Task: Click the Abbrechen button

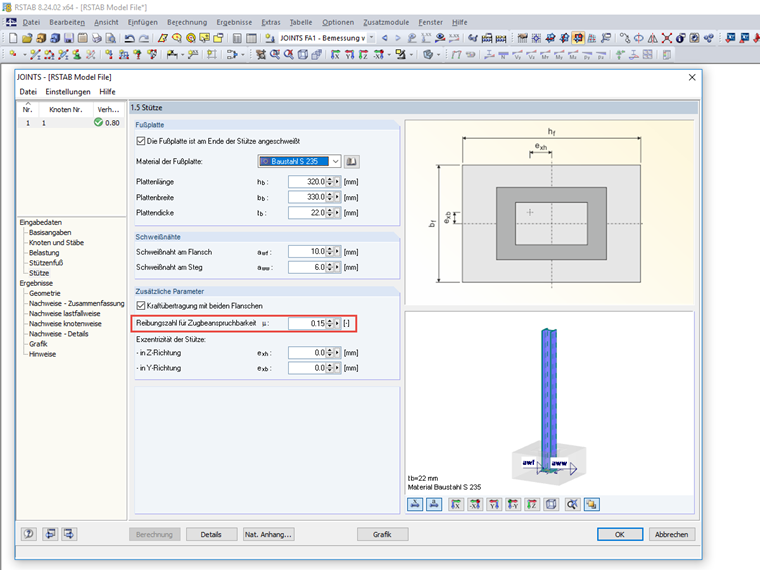Action: (x=672, y=534)
